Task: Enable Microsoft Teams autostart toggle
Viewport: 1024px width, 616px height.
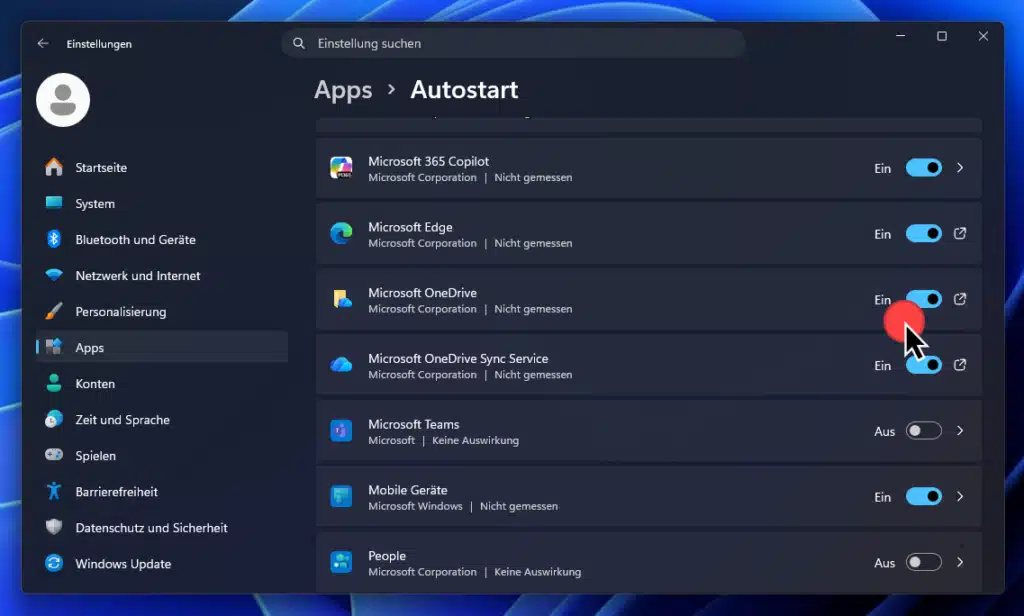Action: point(923,430)
